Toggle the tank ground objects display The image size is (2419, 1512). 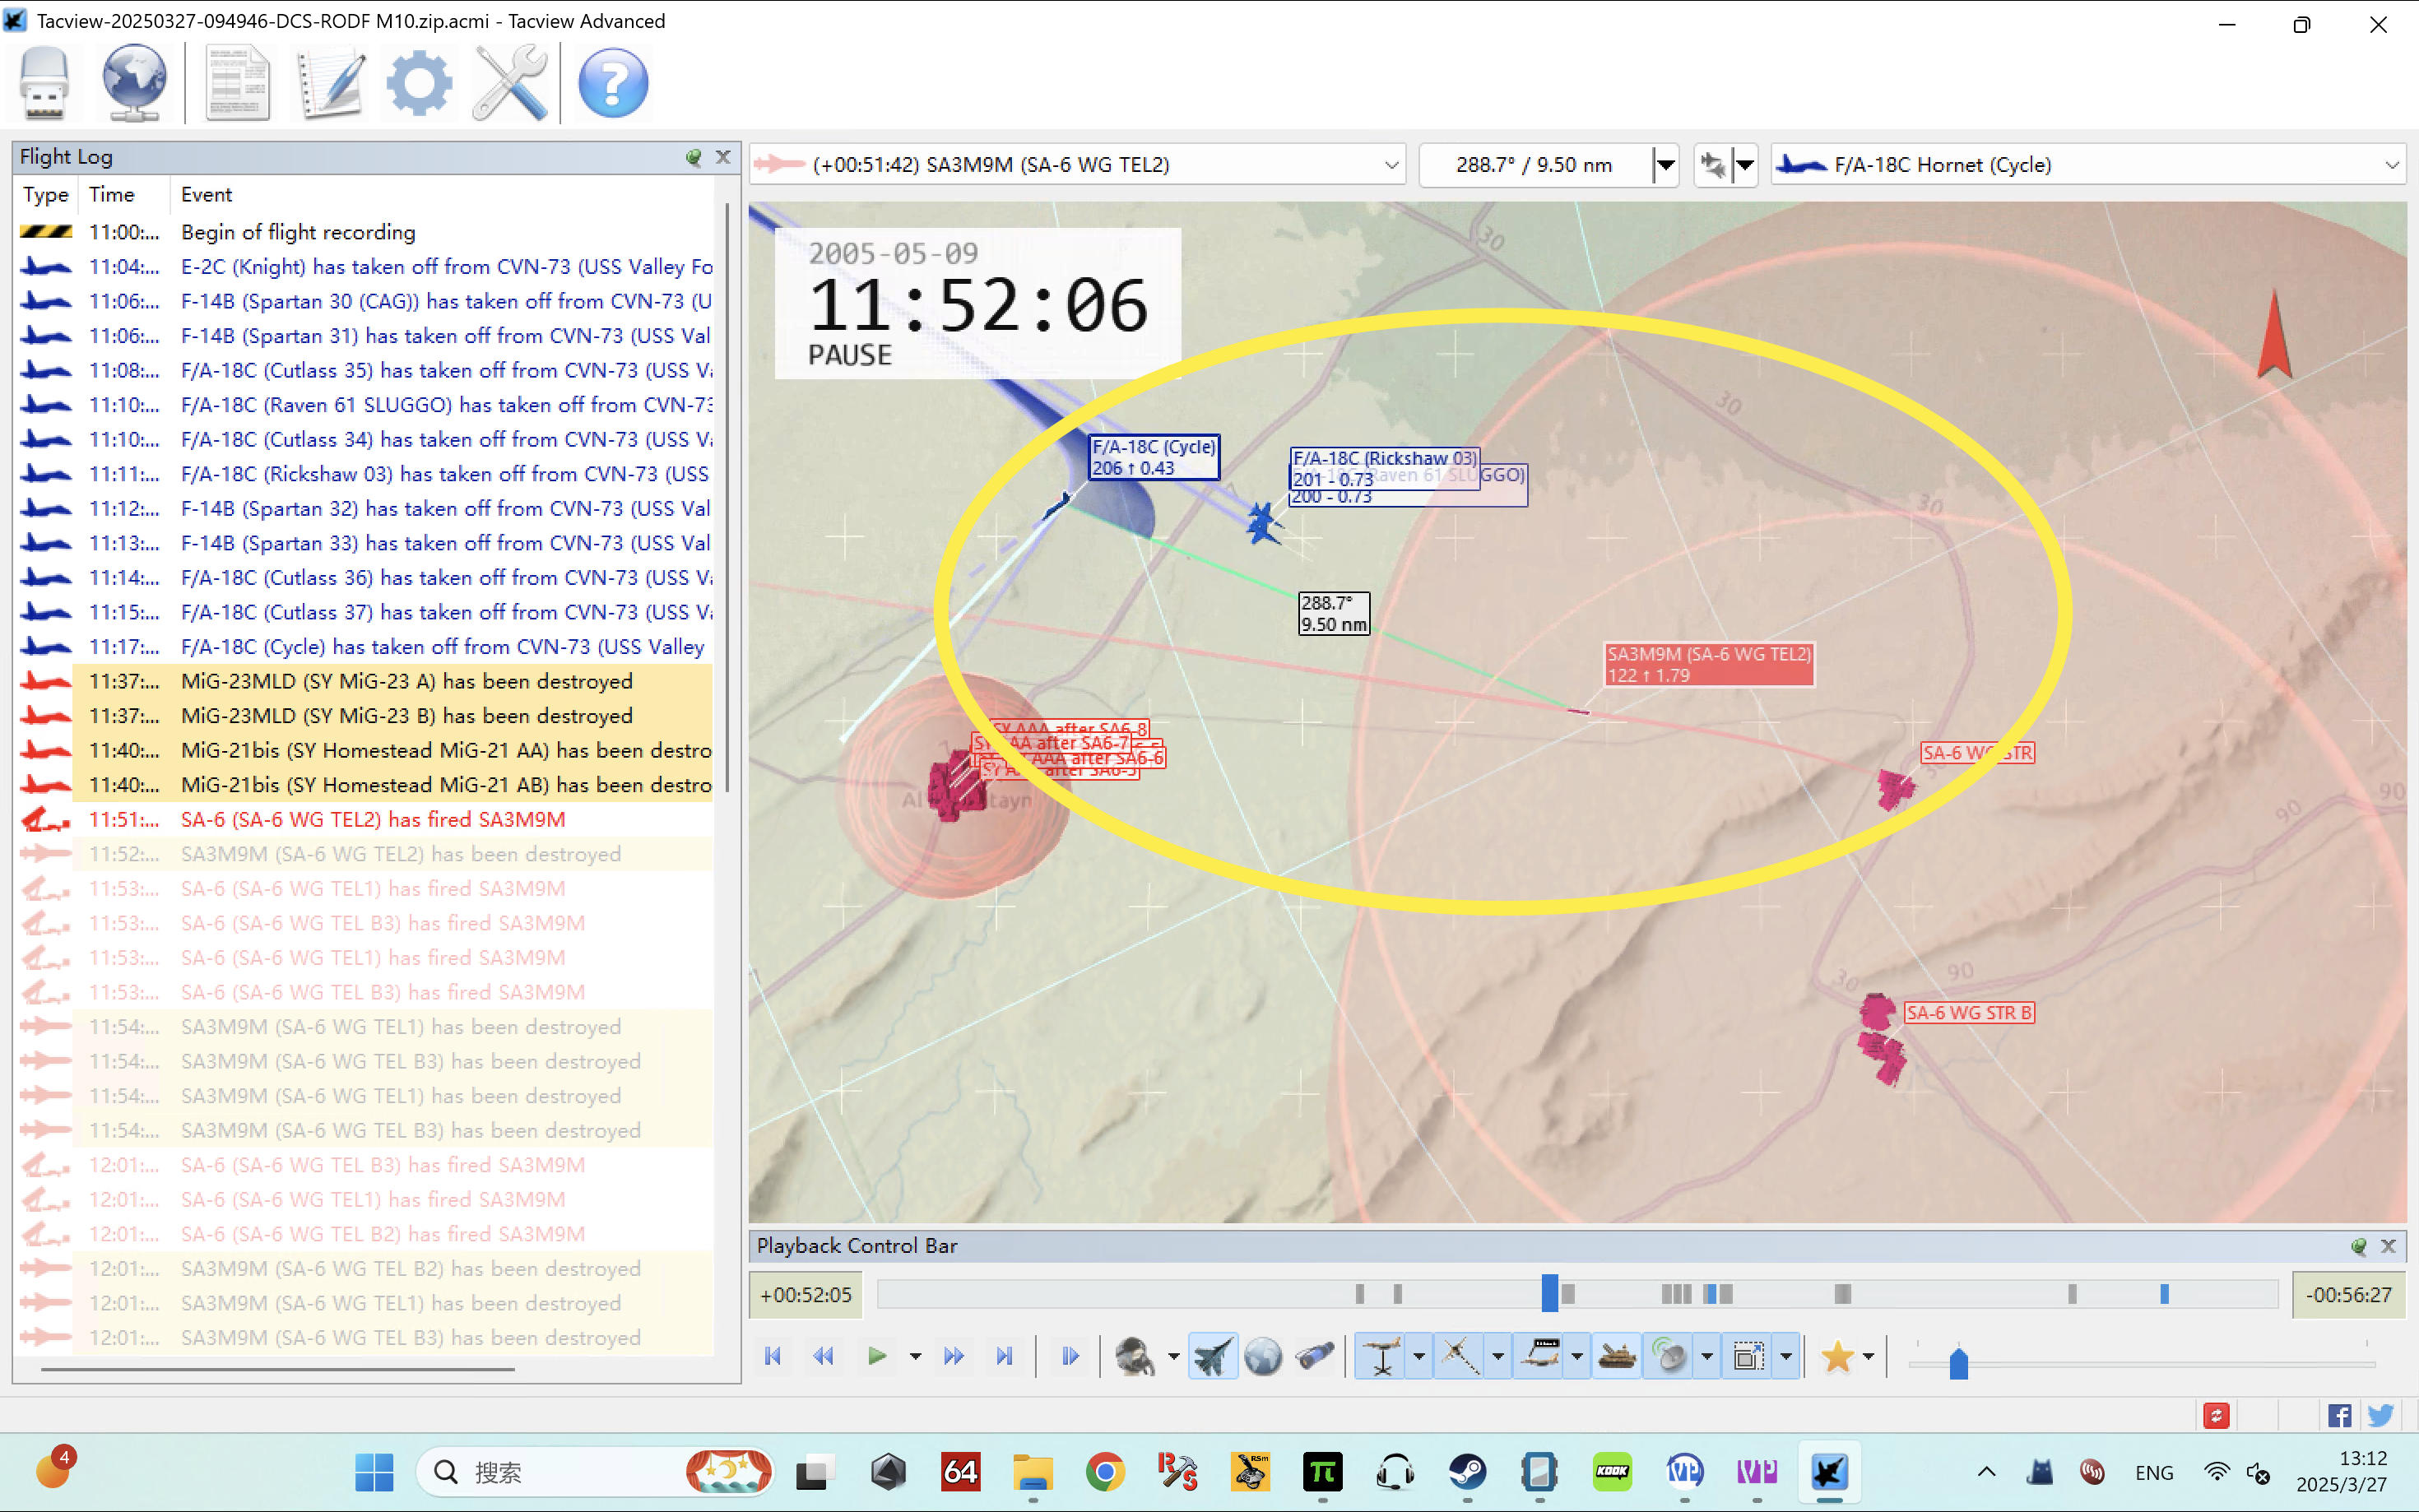click(x=1617, y=1356)
